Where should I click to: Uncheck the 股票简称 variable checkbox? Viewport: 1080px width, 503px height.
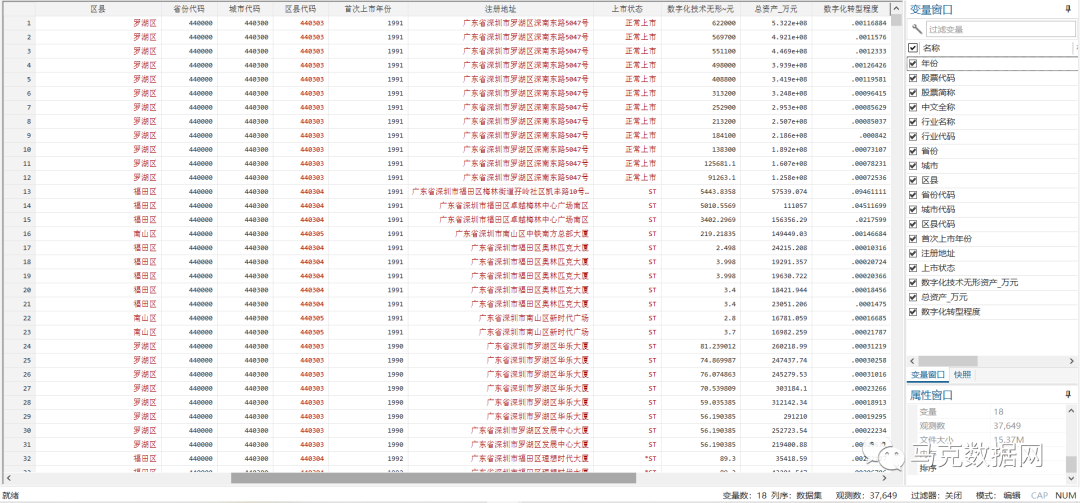(x=913, y=92)
